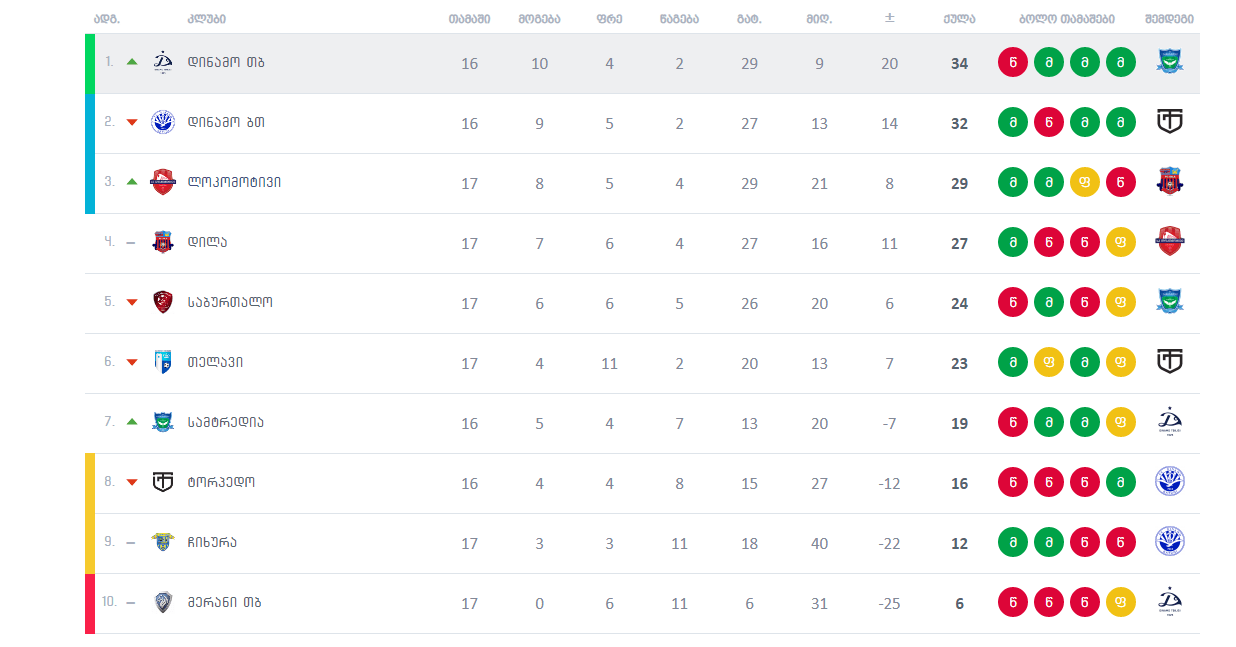Open the სამტრედია club name link
The image size is (1236, 647).
[226, 422]
